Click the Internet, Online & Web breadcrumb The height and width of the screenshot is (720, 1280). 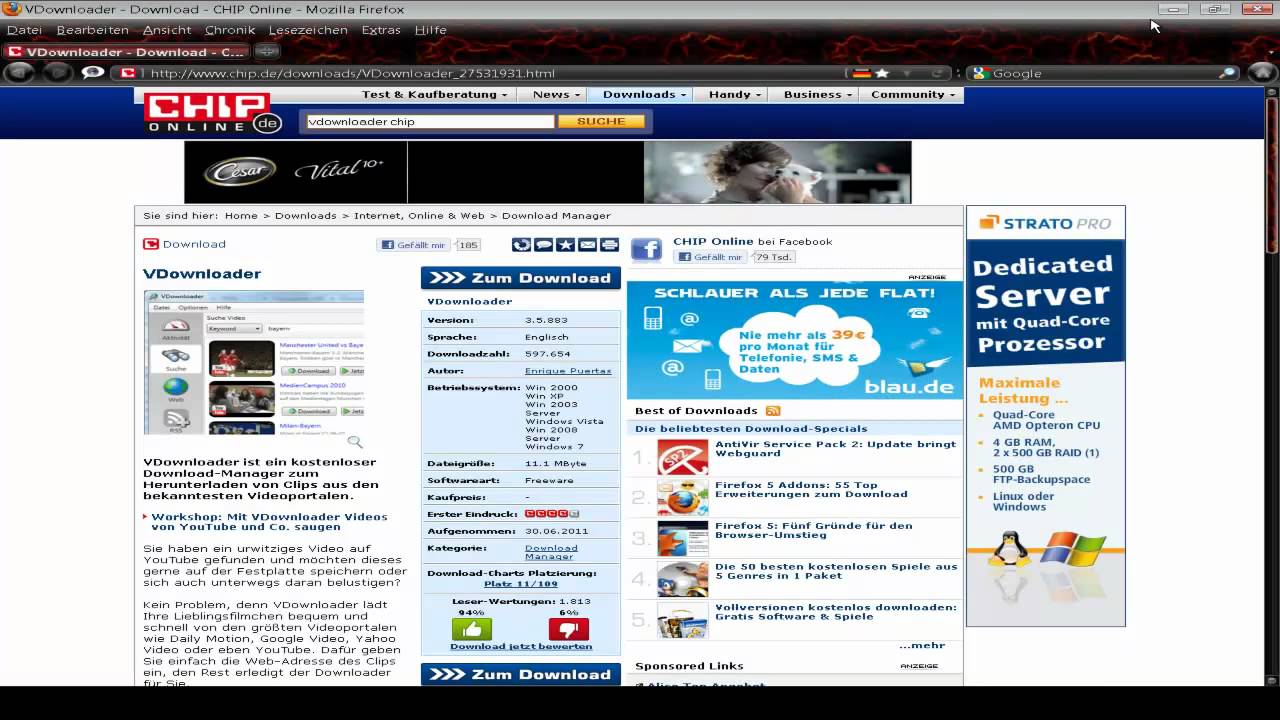419,216
